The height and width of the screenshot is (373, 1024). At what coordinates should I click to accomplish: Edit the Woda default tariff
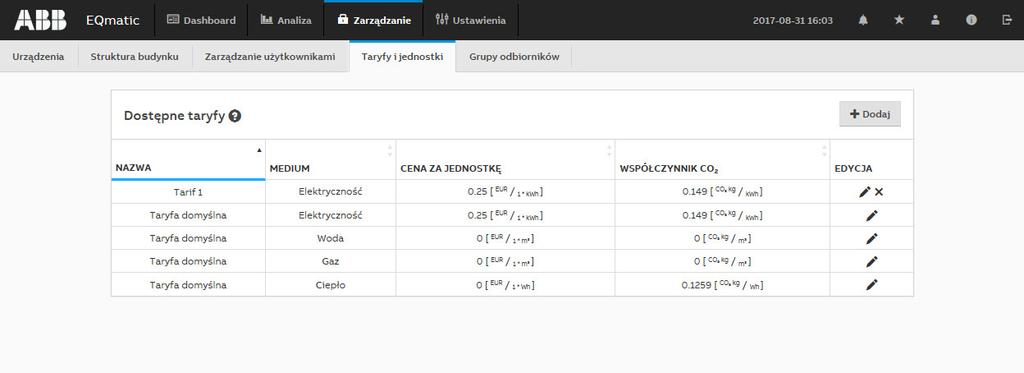pyautogui.click(x=872, y=238)
